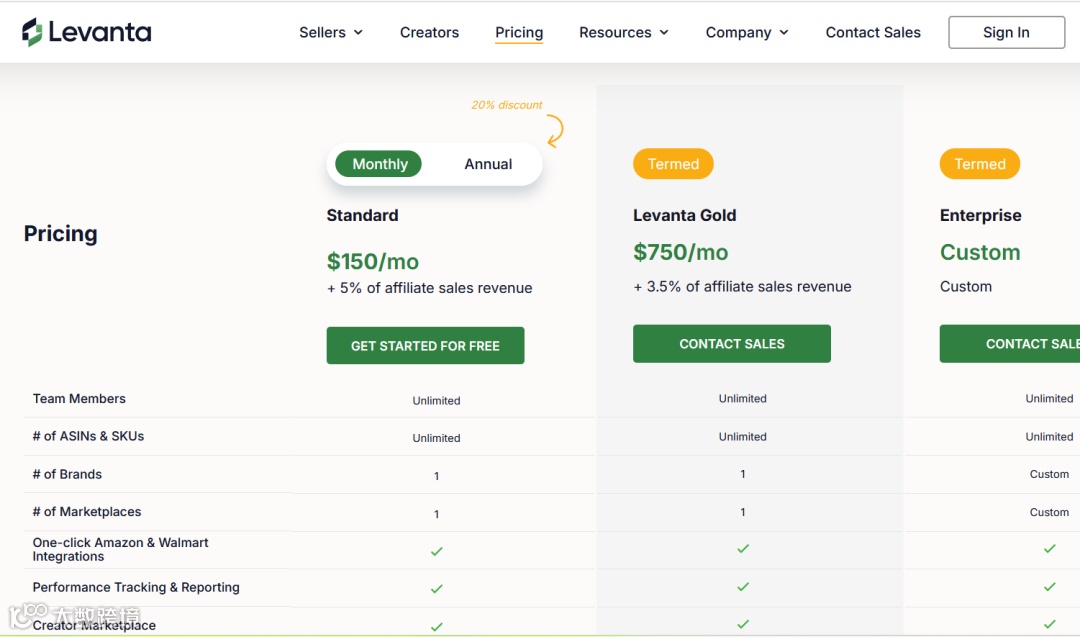Click the Standard checkmark for Performance Tracking & Reporting
The height and width of the screenshot is (637, 1080).
click(437, 589)
